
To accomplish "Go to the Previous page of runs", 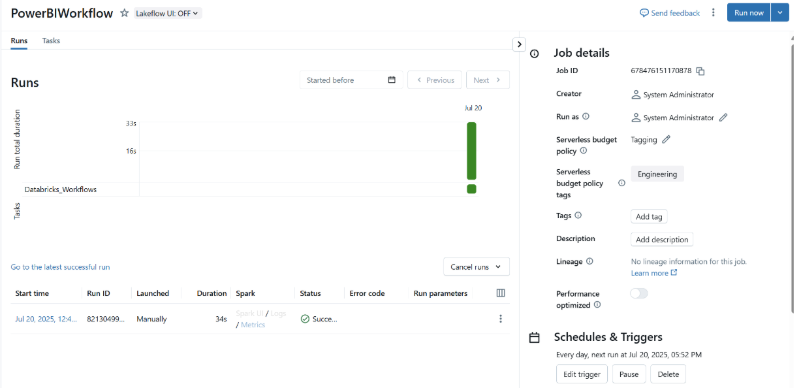I will point(435,80).
